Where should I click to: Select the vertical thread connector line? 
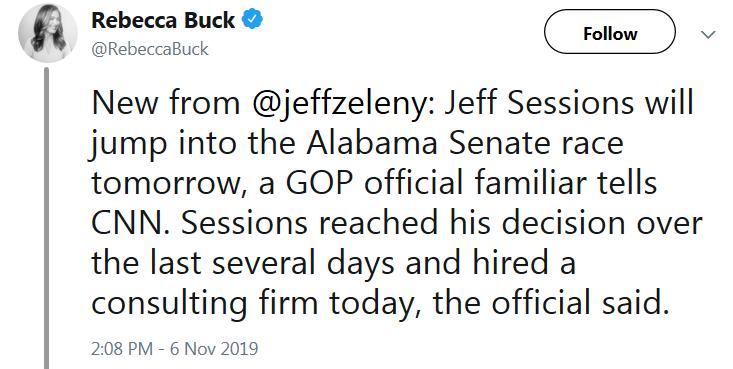46,218
